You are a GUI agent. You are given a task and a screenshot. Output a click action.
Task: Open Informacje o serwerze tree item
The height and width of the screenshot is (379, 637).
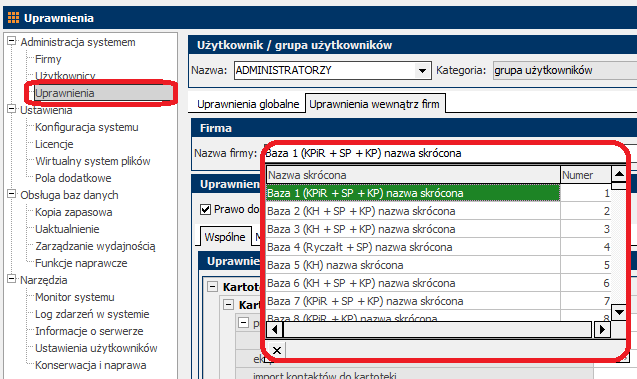[x=89, y=331]
